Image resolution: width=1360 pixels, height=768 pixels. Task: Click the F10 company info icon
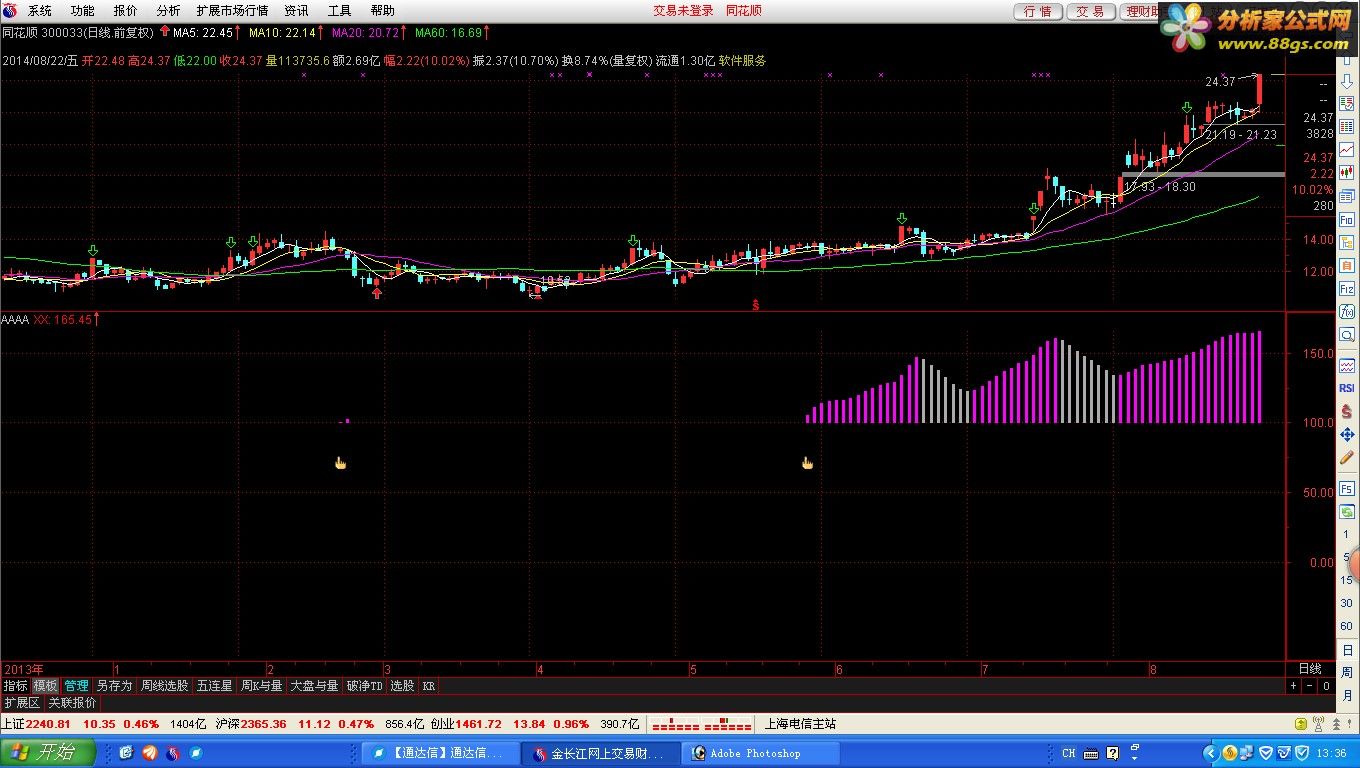click(1347, 219)
